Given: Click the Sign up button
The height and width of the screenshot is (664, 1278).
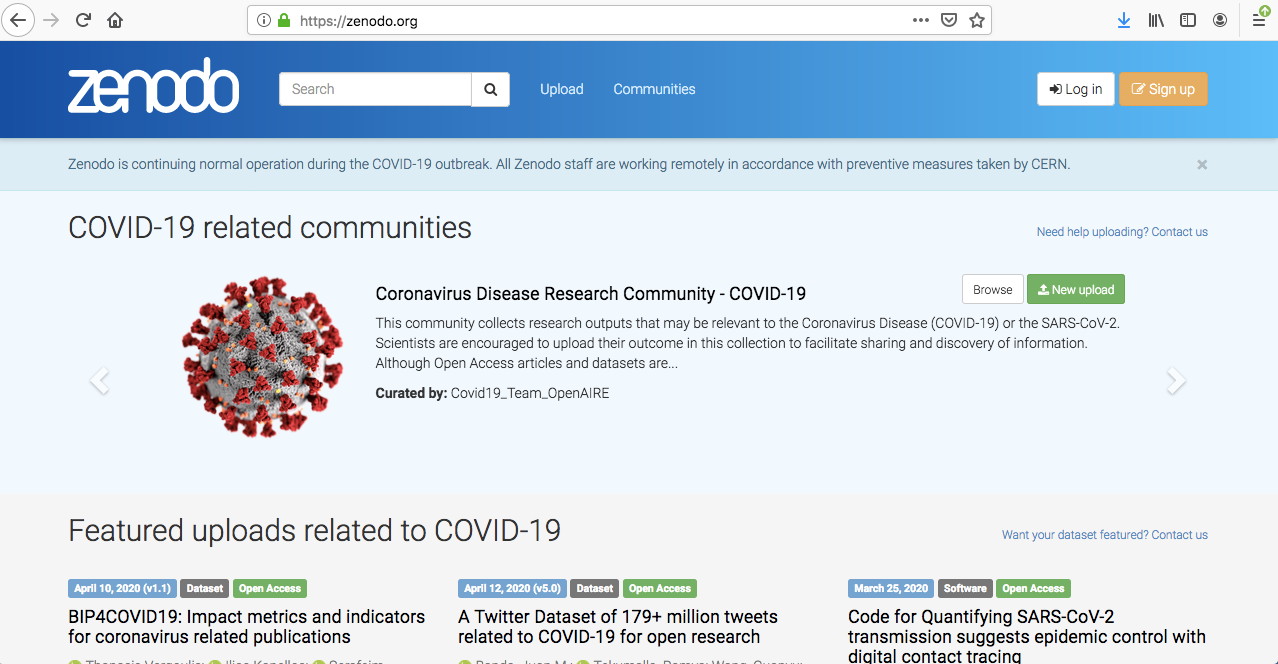Looking at the screenshot, I should [x=1163, y=89].
